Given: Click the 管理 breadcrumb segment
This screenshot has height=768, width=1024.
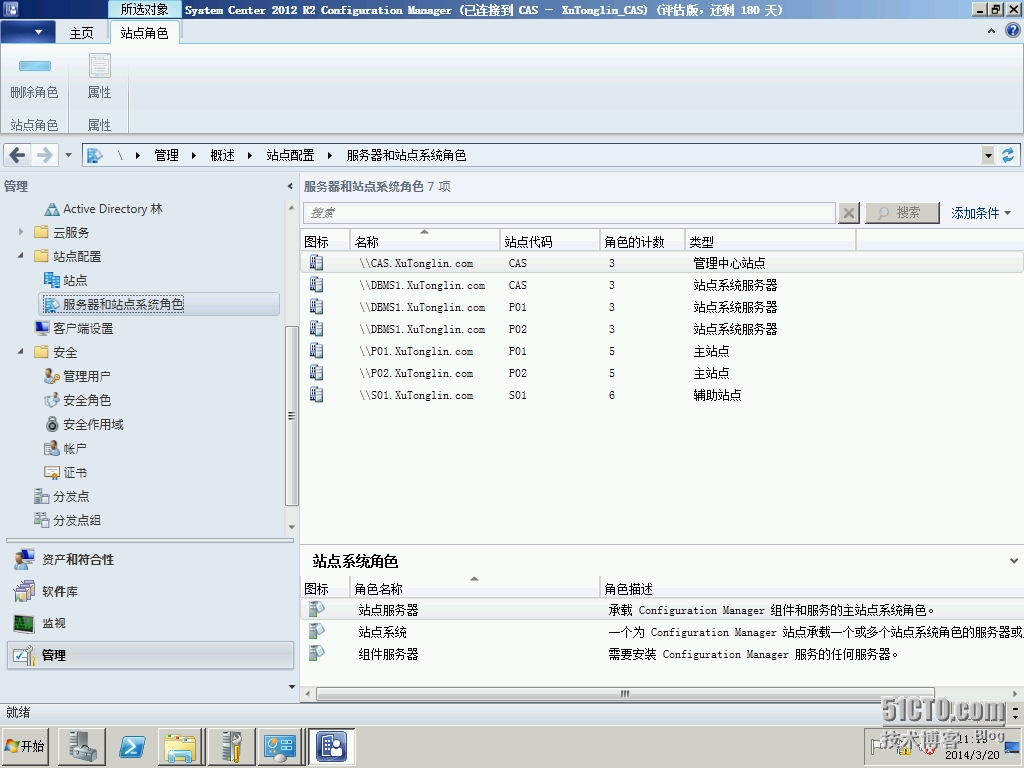Looking at the screenshot, I should tap(166, 155).
